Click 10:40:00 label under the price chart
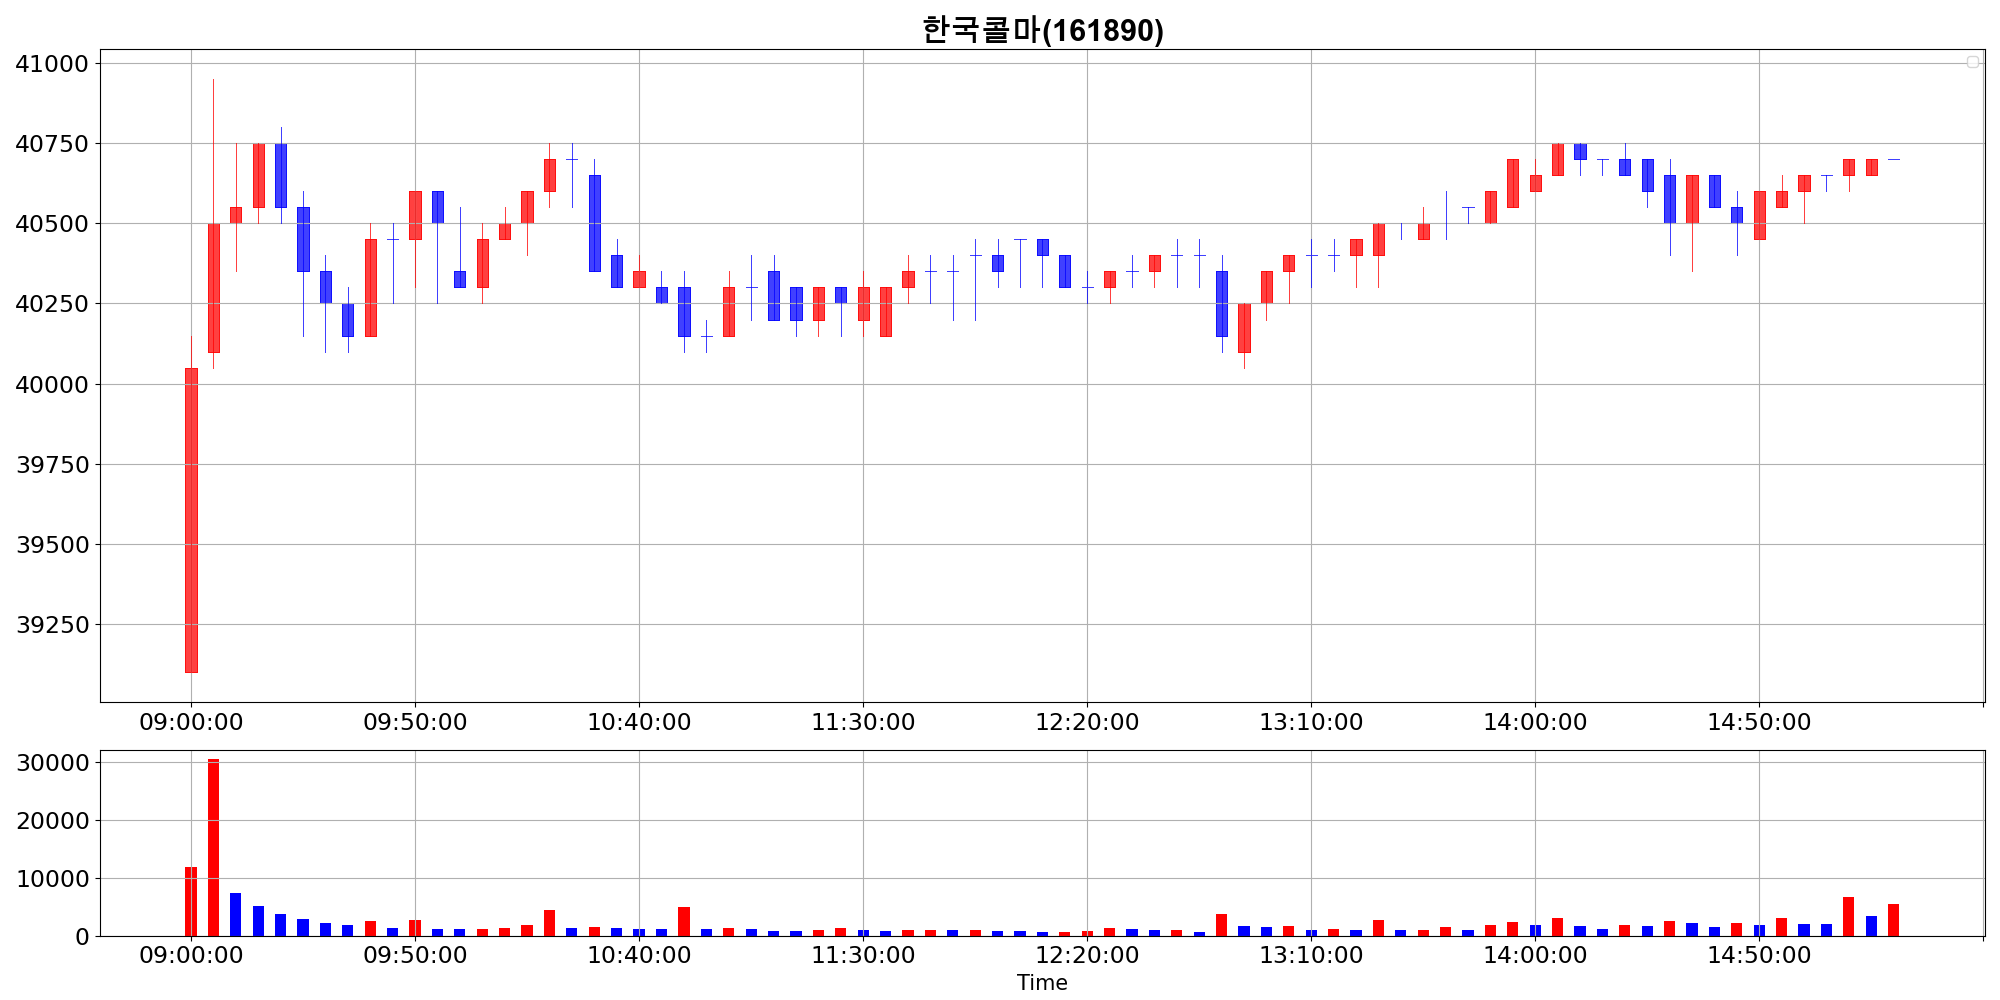This screenshot has height=1000, width=2000. [x=639, y=722]
